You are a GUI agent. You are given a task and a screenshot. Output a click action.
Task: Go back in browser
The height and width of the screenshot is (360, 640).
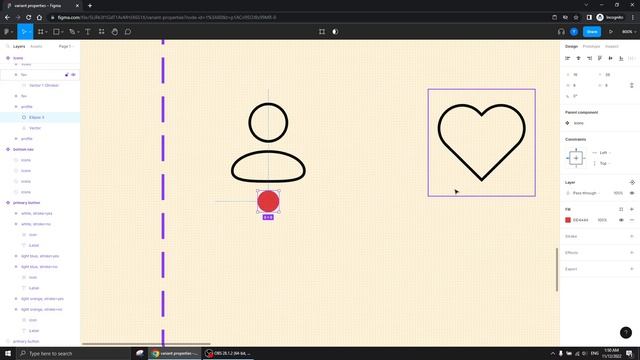7,18
